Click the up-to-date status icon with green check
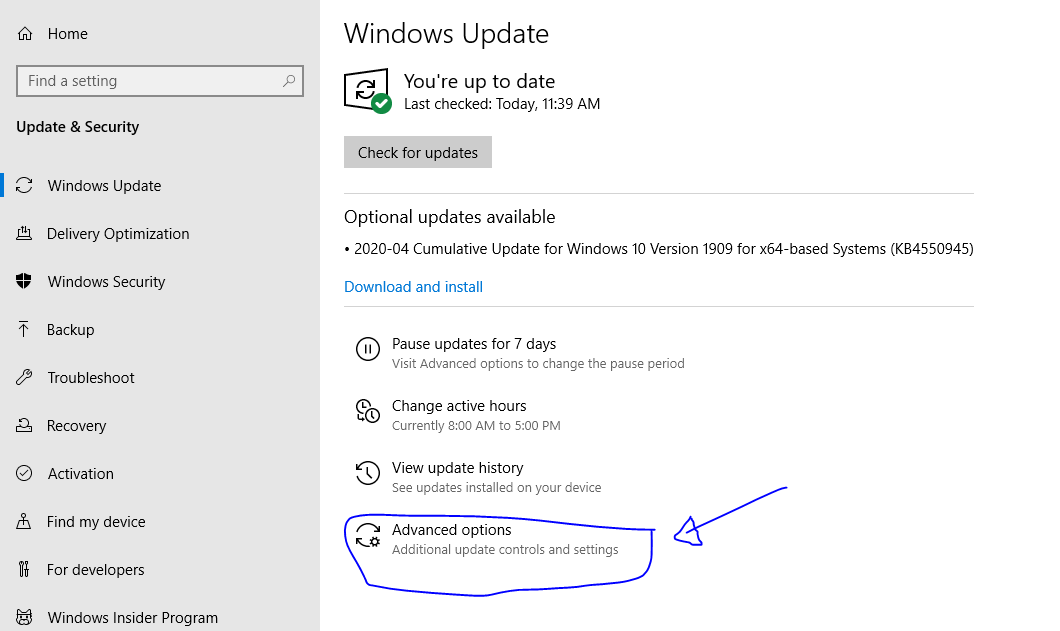Screen dimensions: 1060x631 [x=367, y=91]
